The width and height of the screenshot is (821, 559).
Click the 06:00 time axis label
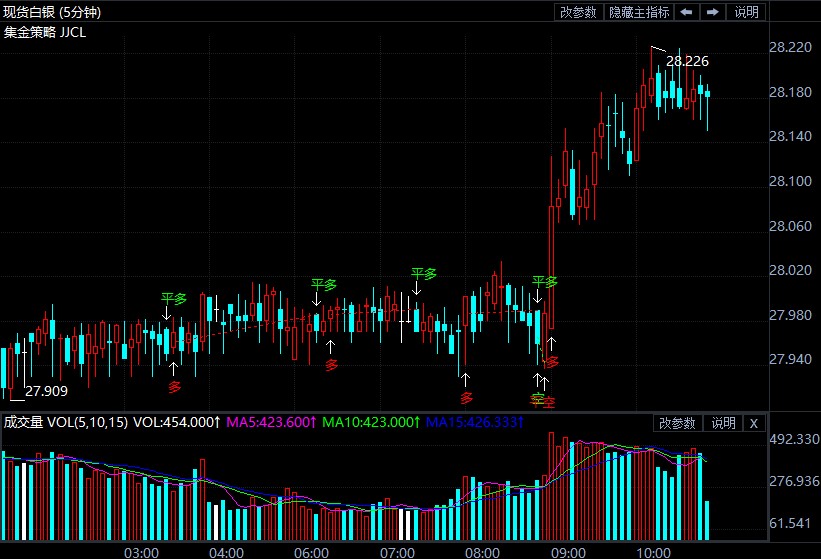pos(312,553)
